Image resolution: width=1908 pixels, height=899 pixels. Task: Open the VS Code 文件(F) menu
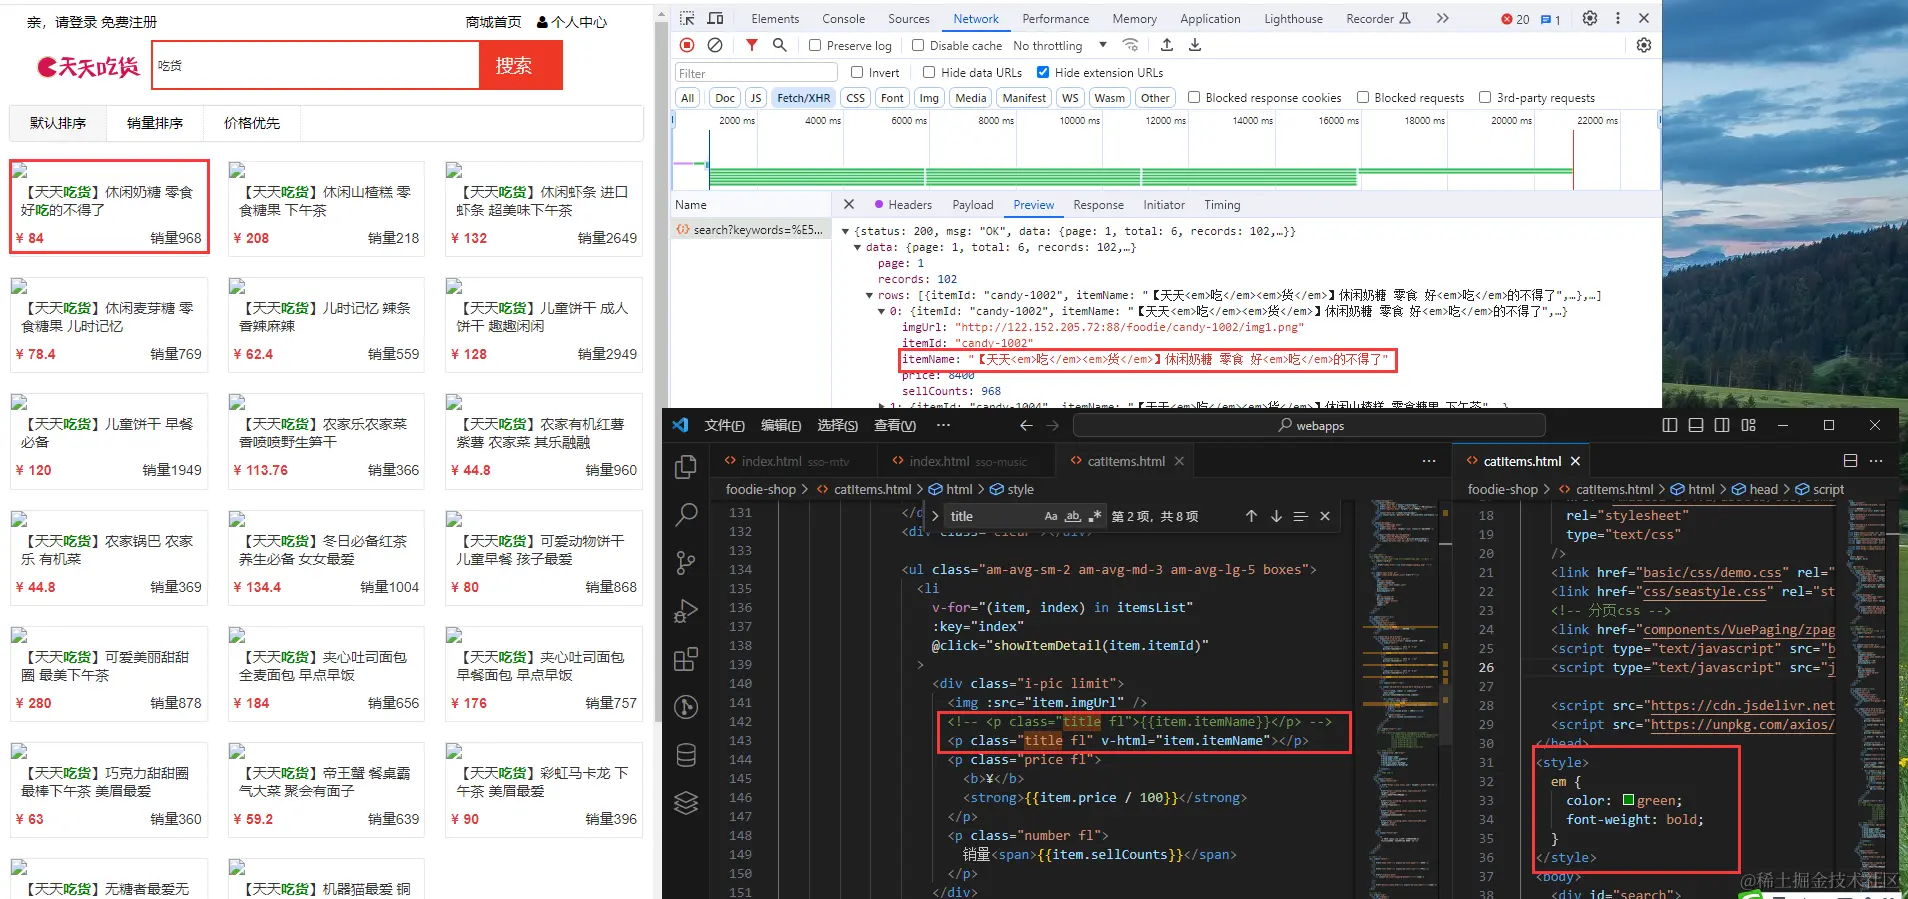[724, 425]
